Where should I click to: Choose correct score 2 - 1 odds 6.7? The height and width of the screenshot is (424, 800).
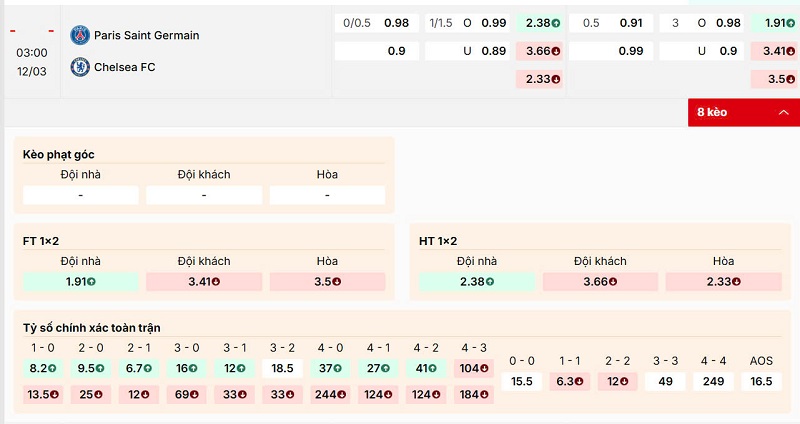coord(136,368)
